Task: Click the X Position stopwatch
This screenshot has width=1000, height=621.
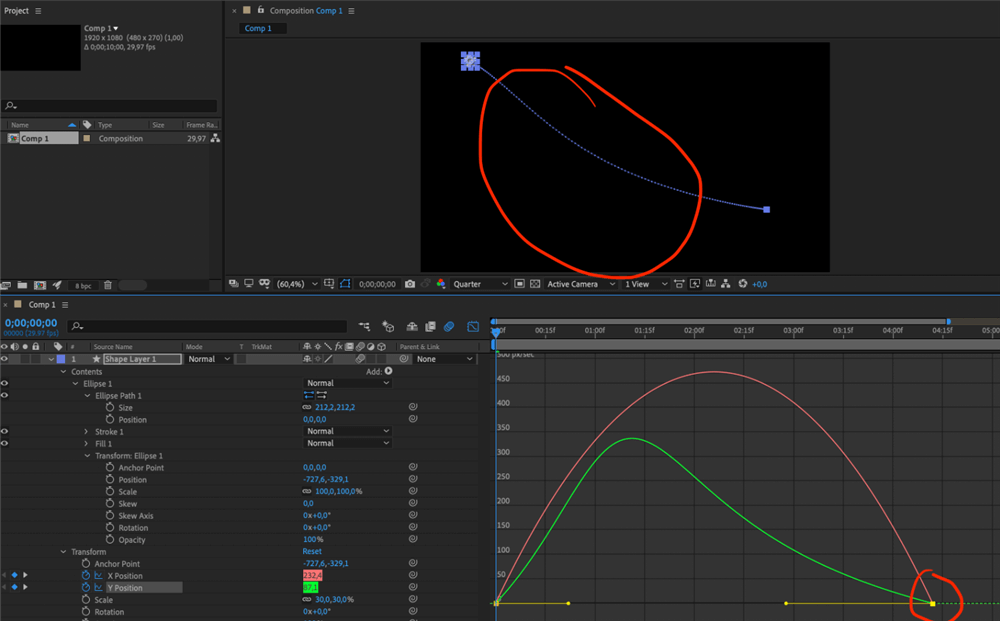Action: [86, 575]
